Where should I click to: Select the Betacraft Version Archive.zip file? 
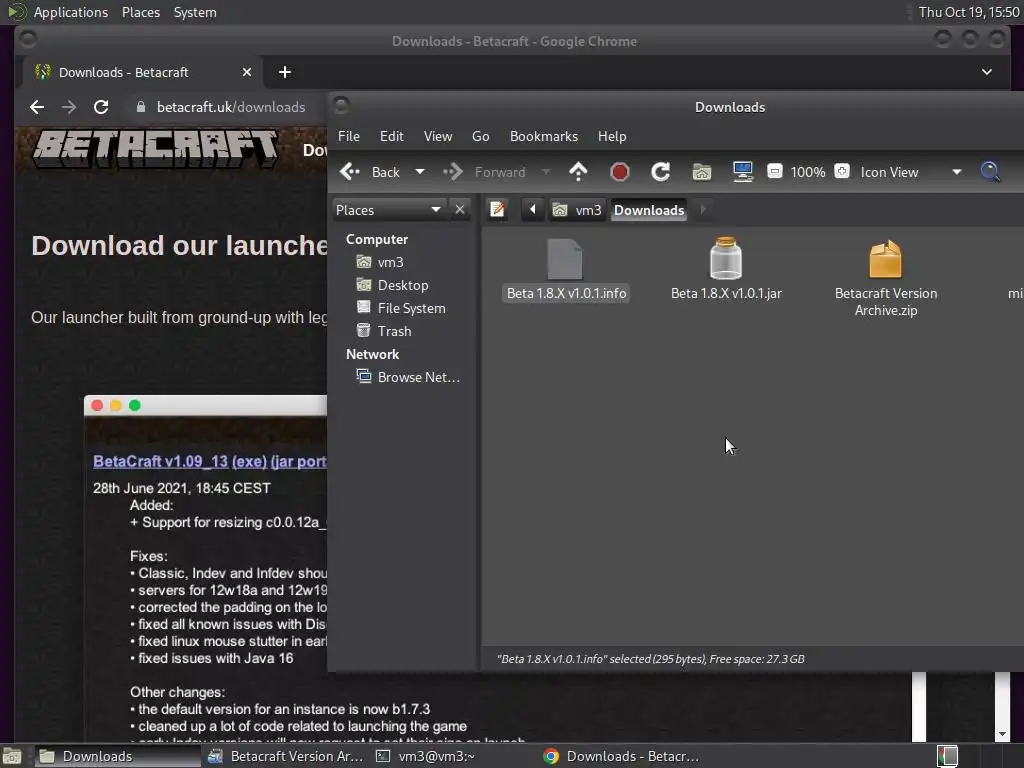pyautogui.click(x=886, y=278)
